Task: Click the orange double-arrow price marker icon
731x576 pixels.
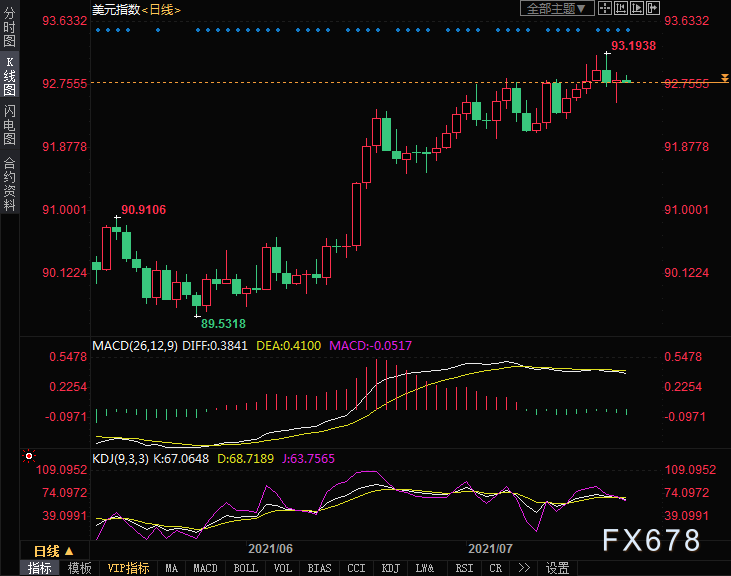Action: pos(724,78)
